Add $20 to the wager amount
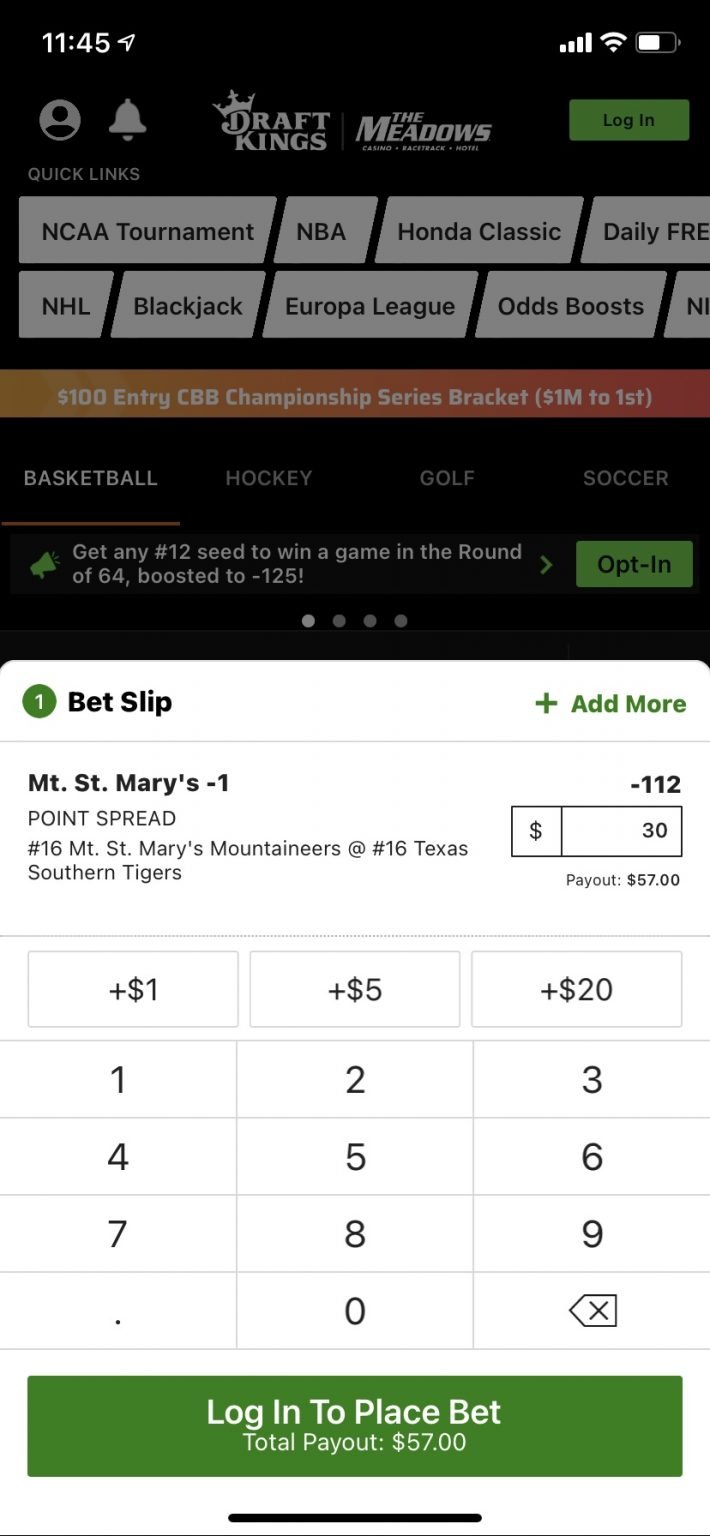The width and height of the screenshot is (710, 1536). pos(577,989)
